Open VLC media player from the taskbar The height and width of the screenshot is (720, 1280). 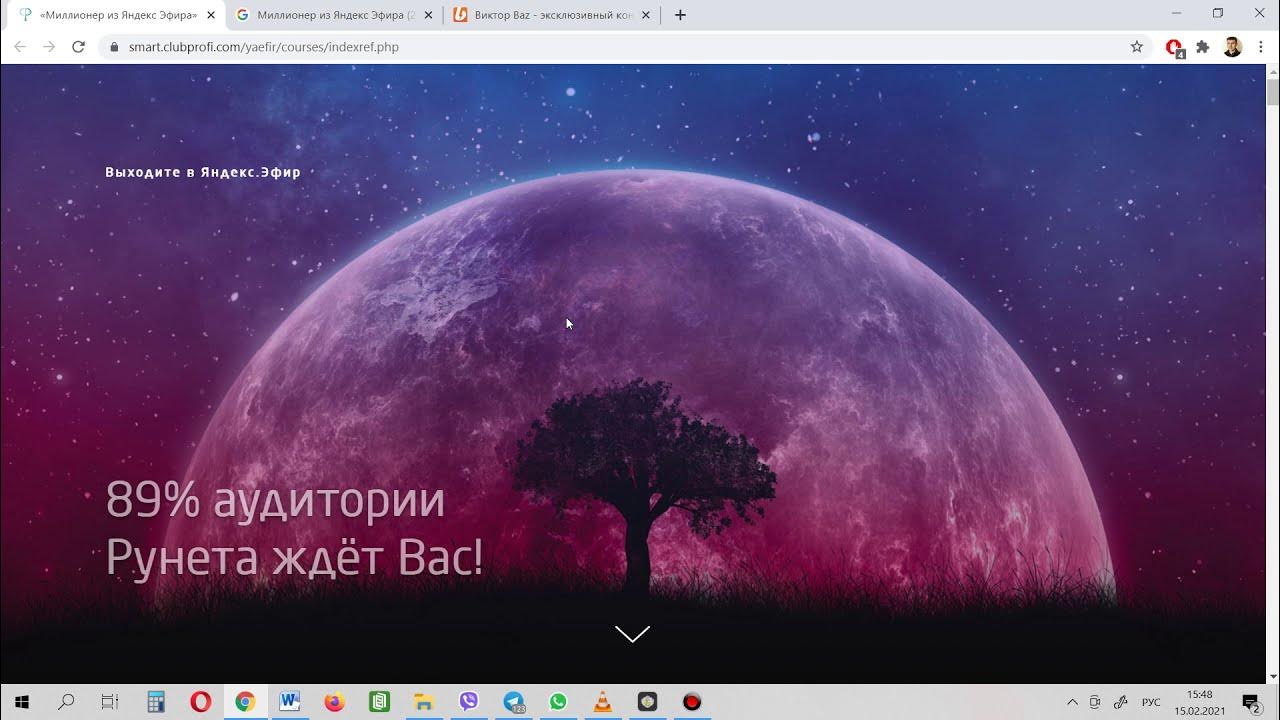point(603,702)
